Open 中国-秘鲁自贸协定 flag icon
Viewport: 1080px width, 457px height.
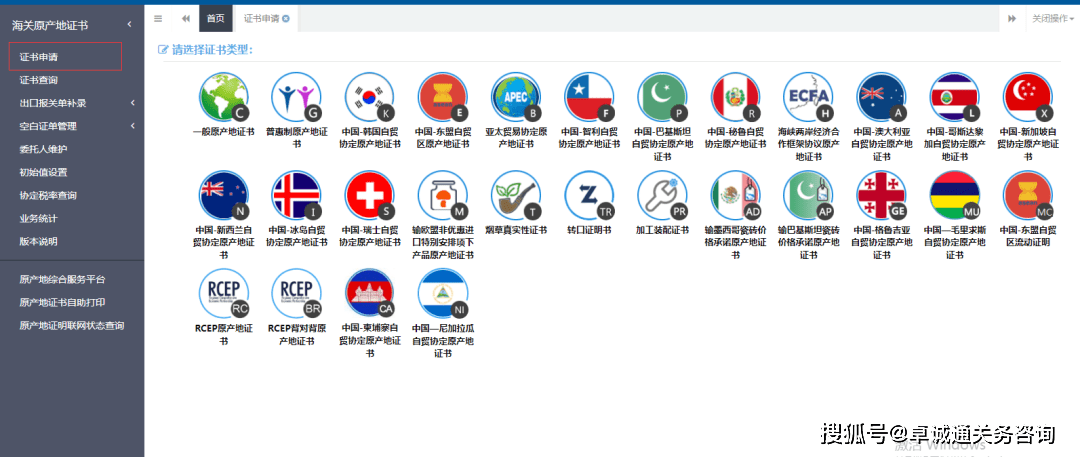pyautogui.click(x=735, y=97)
